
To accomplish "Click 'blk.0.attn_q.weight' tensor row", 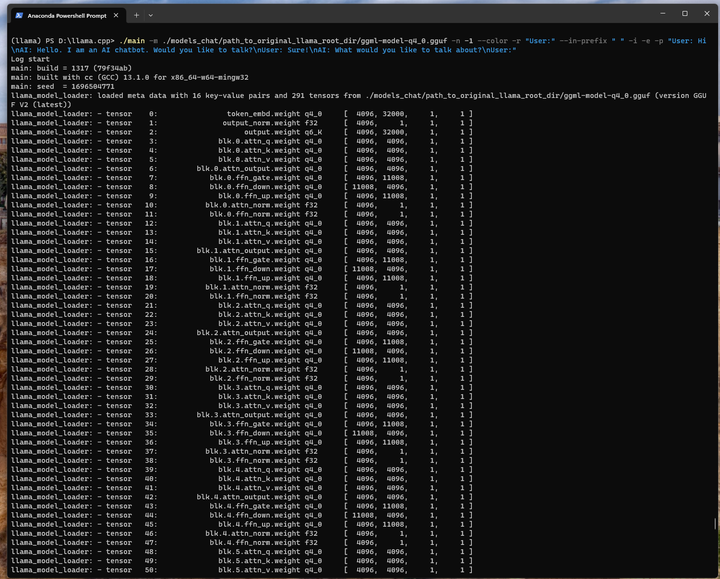I will tap(242, 141).
